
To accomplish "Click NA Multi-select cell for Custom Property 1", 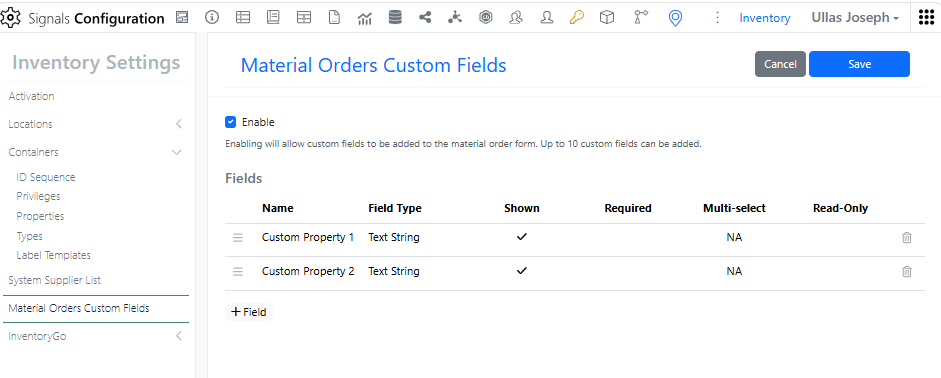I will pyautogui.click(x=734, y=237).
